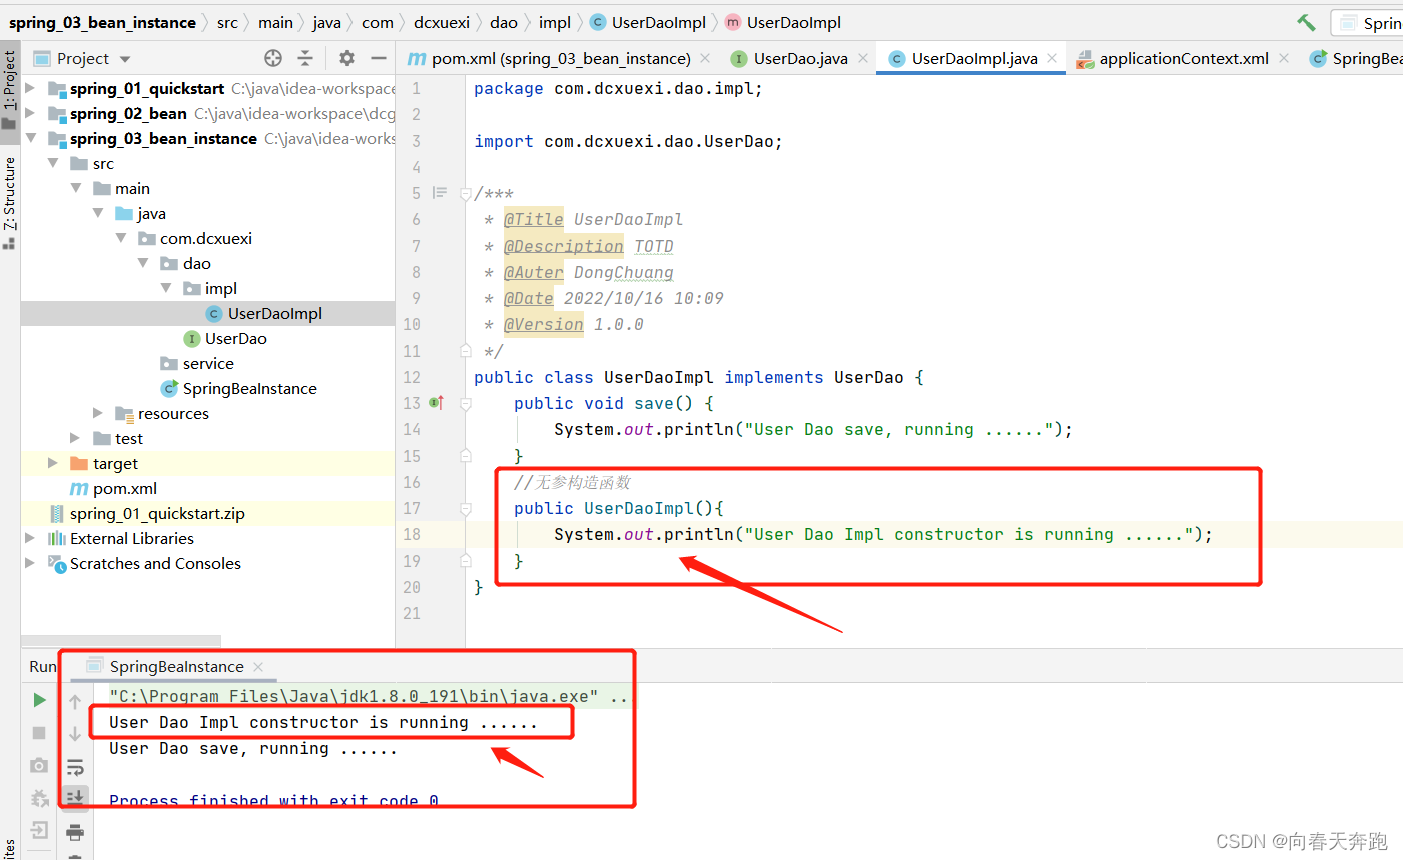Viewport: 1403px width, 860px height.
Task: Close the UserDao.java tab
Action: click(x=863, y=58)
